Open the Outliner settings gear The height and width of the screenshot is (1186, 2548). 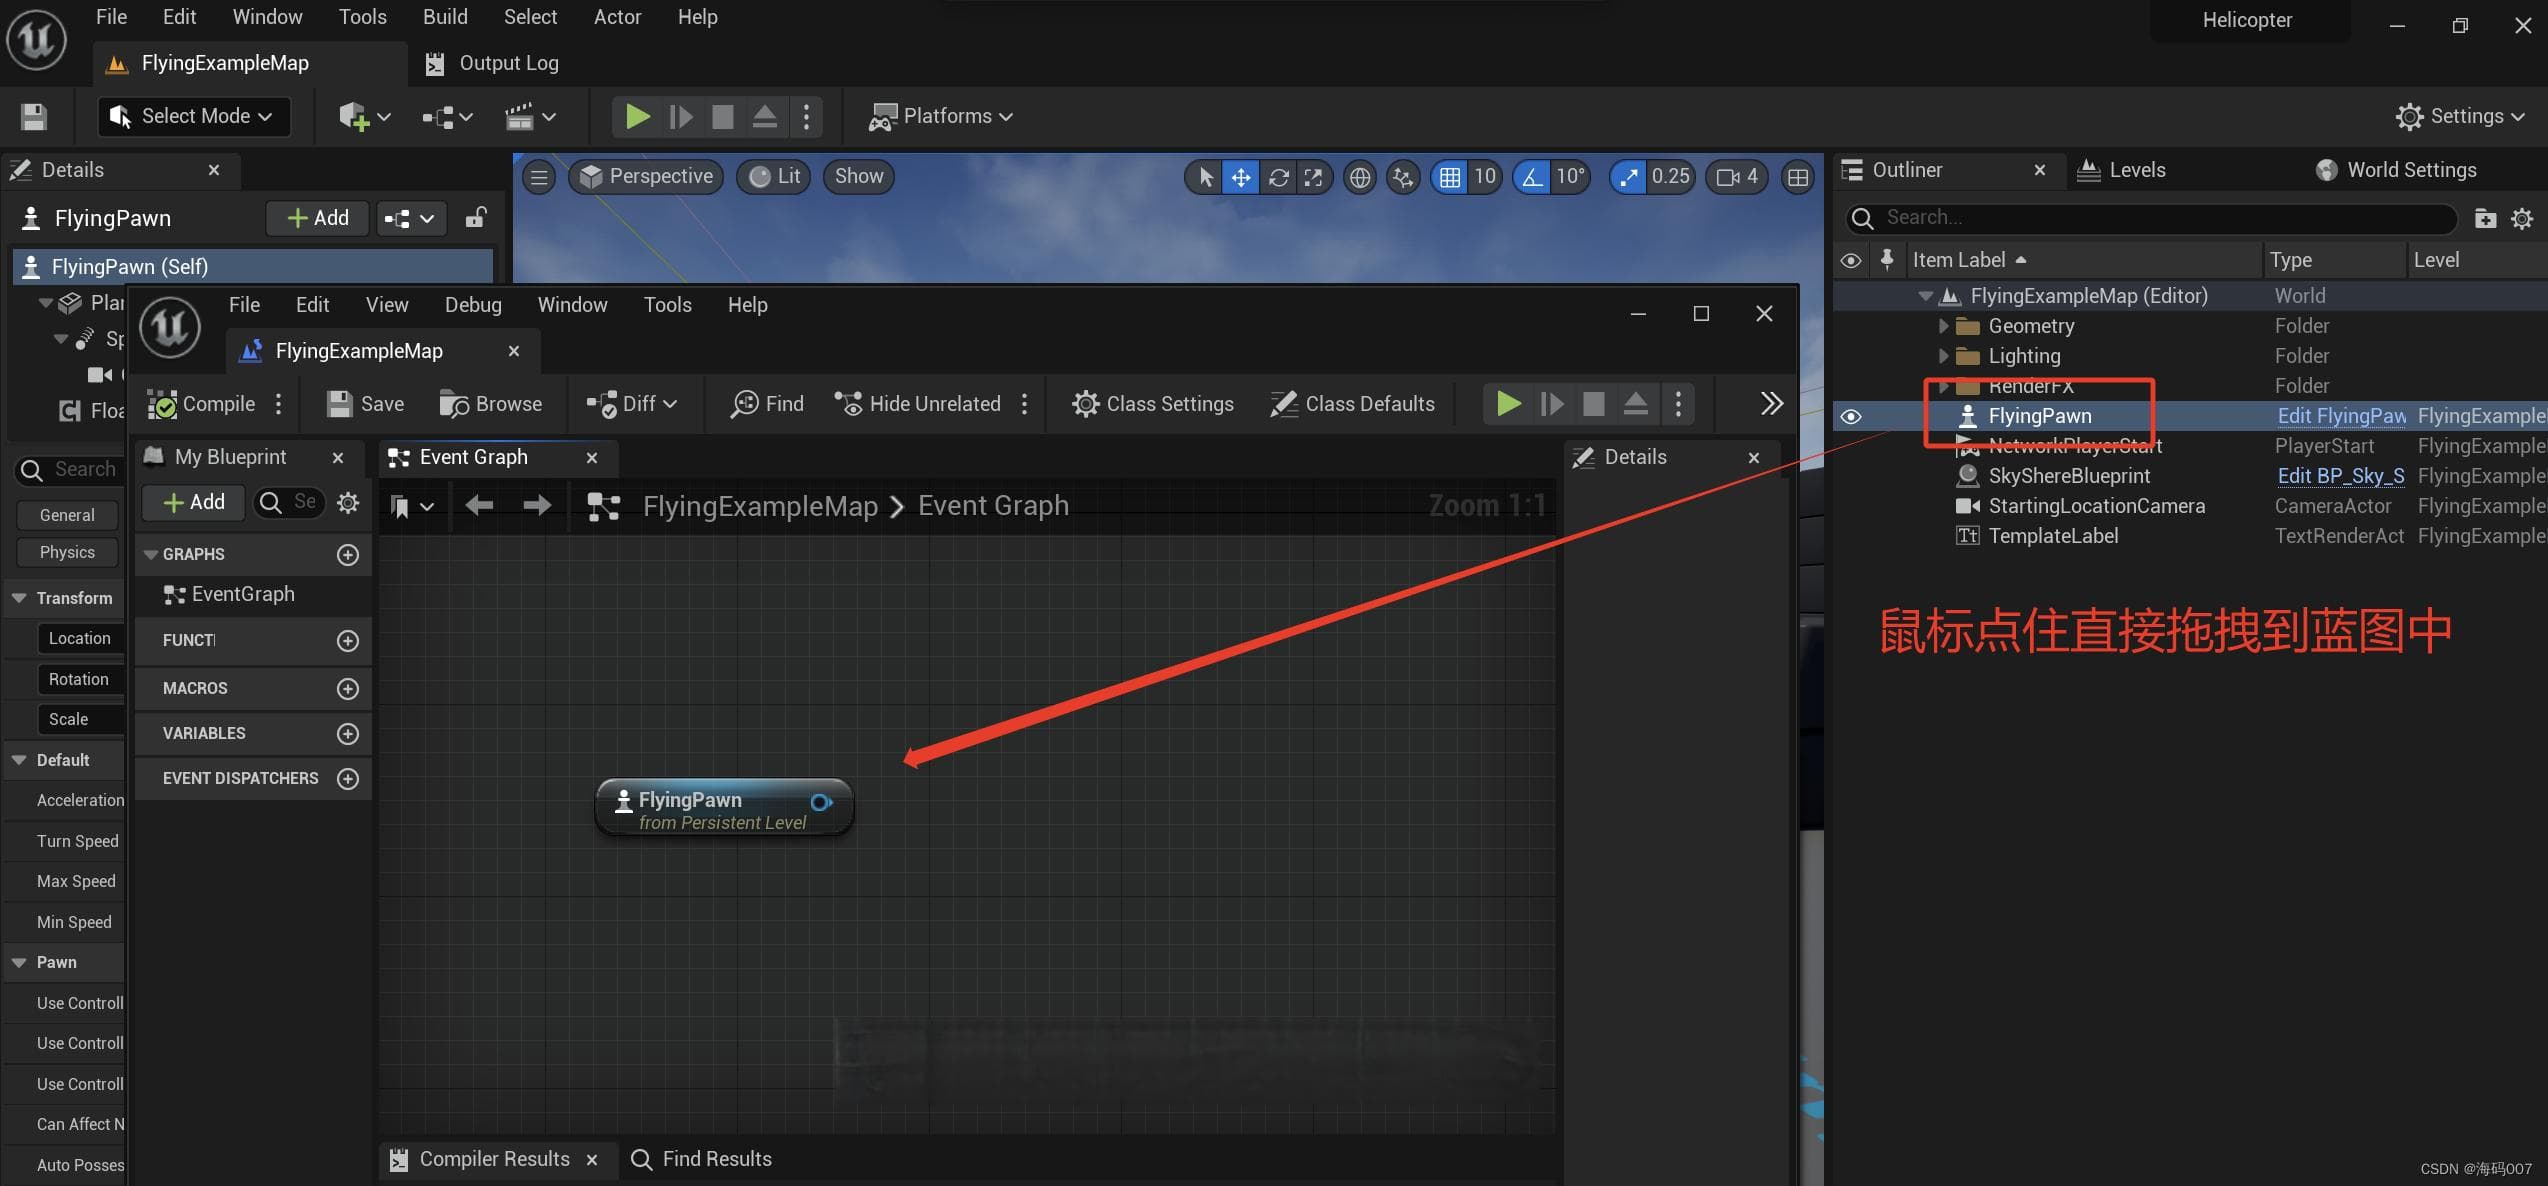[x=2522, y=218]
